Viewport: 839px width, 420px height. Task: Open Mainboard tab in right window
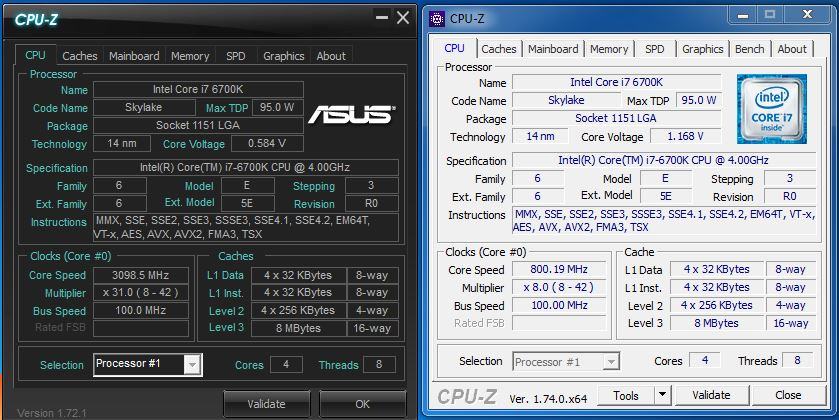tap(553, 49)
